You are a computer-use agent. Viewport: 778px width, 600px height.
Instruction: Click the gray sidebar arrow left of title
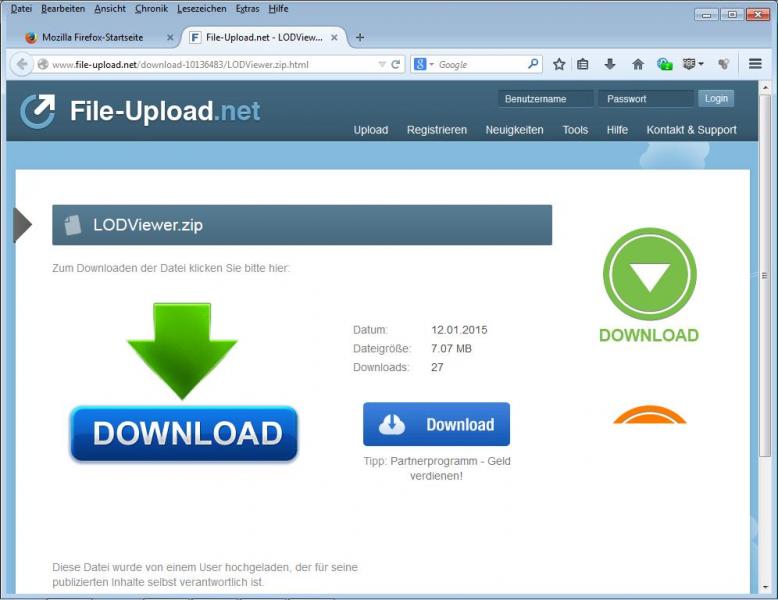tap(22, 225)
